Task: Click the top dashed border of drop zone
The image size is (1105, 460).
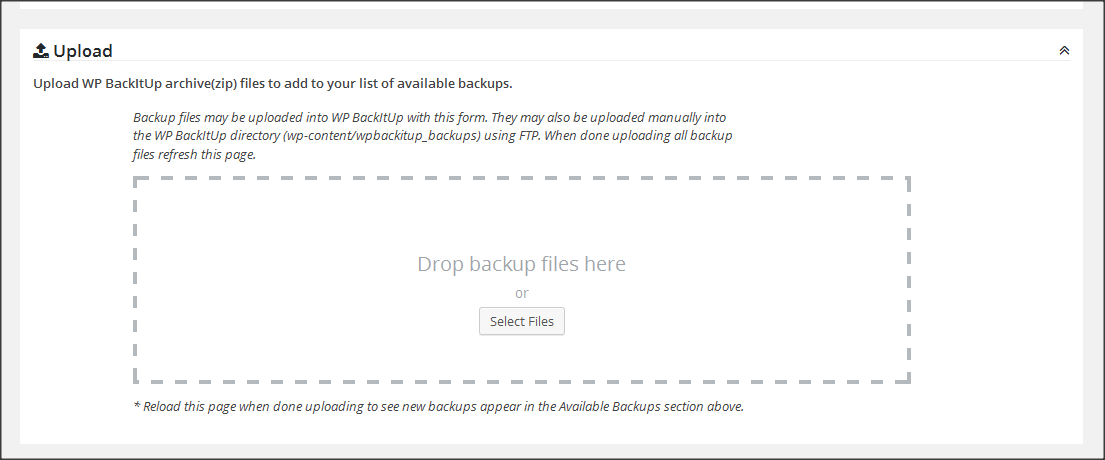Action: click(521, 178)
